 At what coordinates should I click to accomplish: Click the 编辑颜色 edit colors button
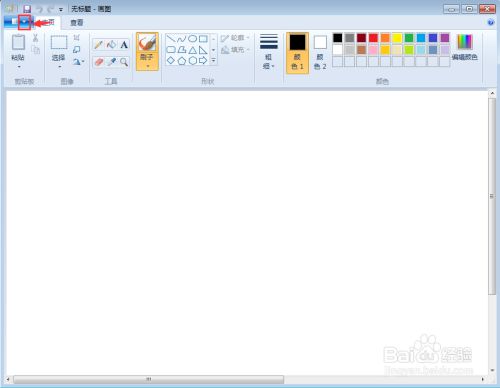(465, 47)
